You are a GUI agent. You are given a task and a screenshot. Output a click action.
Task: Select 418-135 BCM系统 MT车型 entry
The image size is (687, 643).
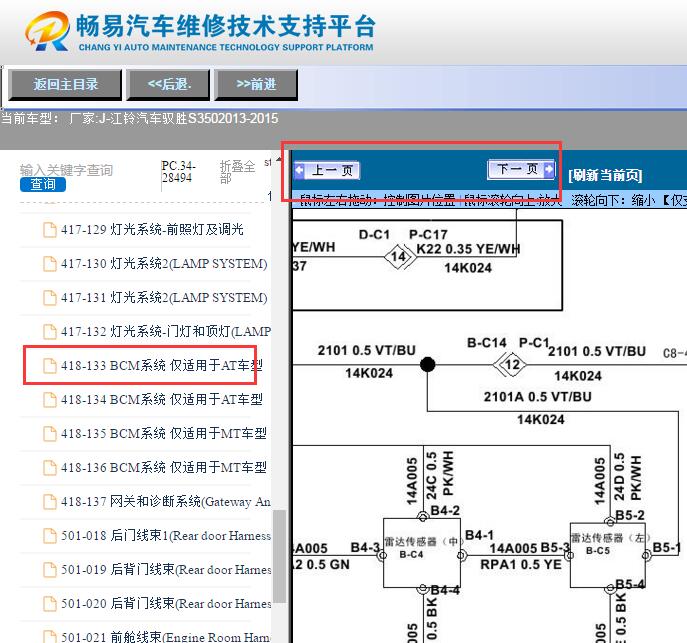(x=163, y=433)
